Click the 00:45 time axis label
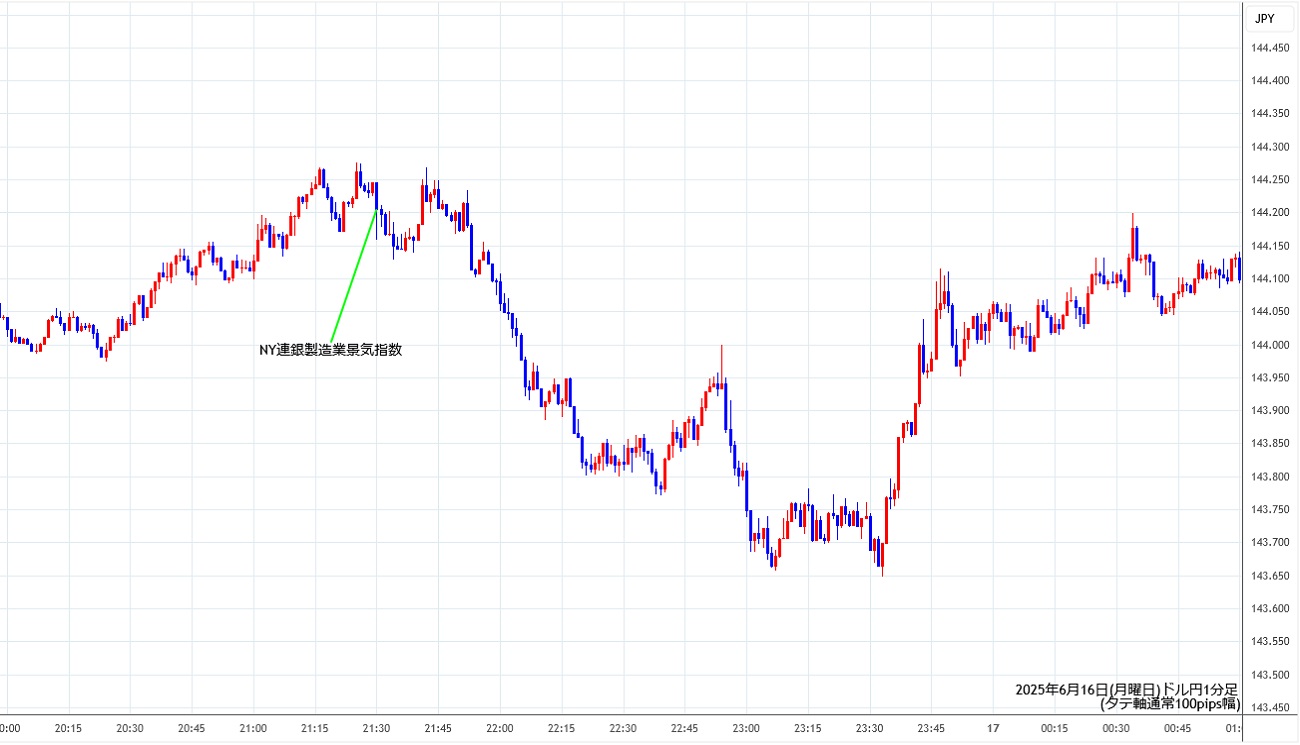This screenshot has width=1300, height=745. pyautogui.click(x=1176, y=729)
